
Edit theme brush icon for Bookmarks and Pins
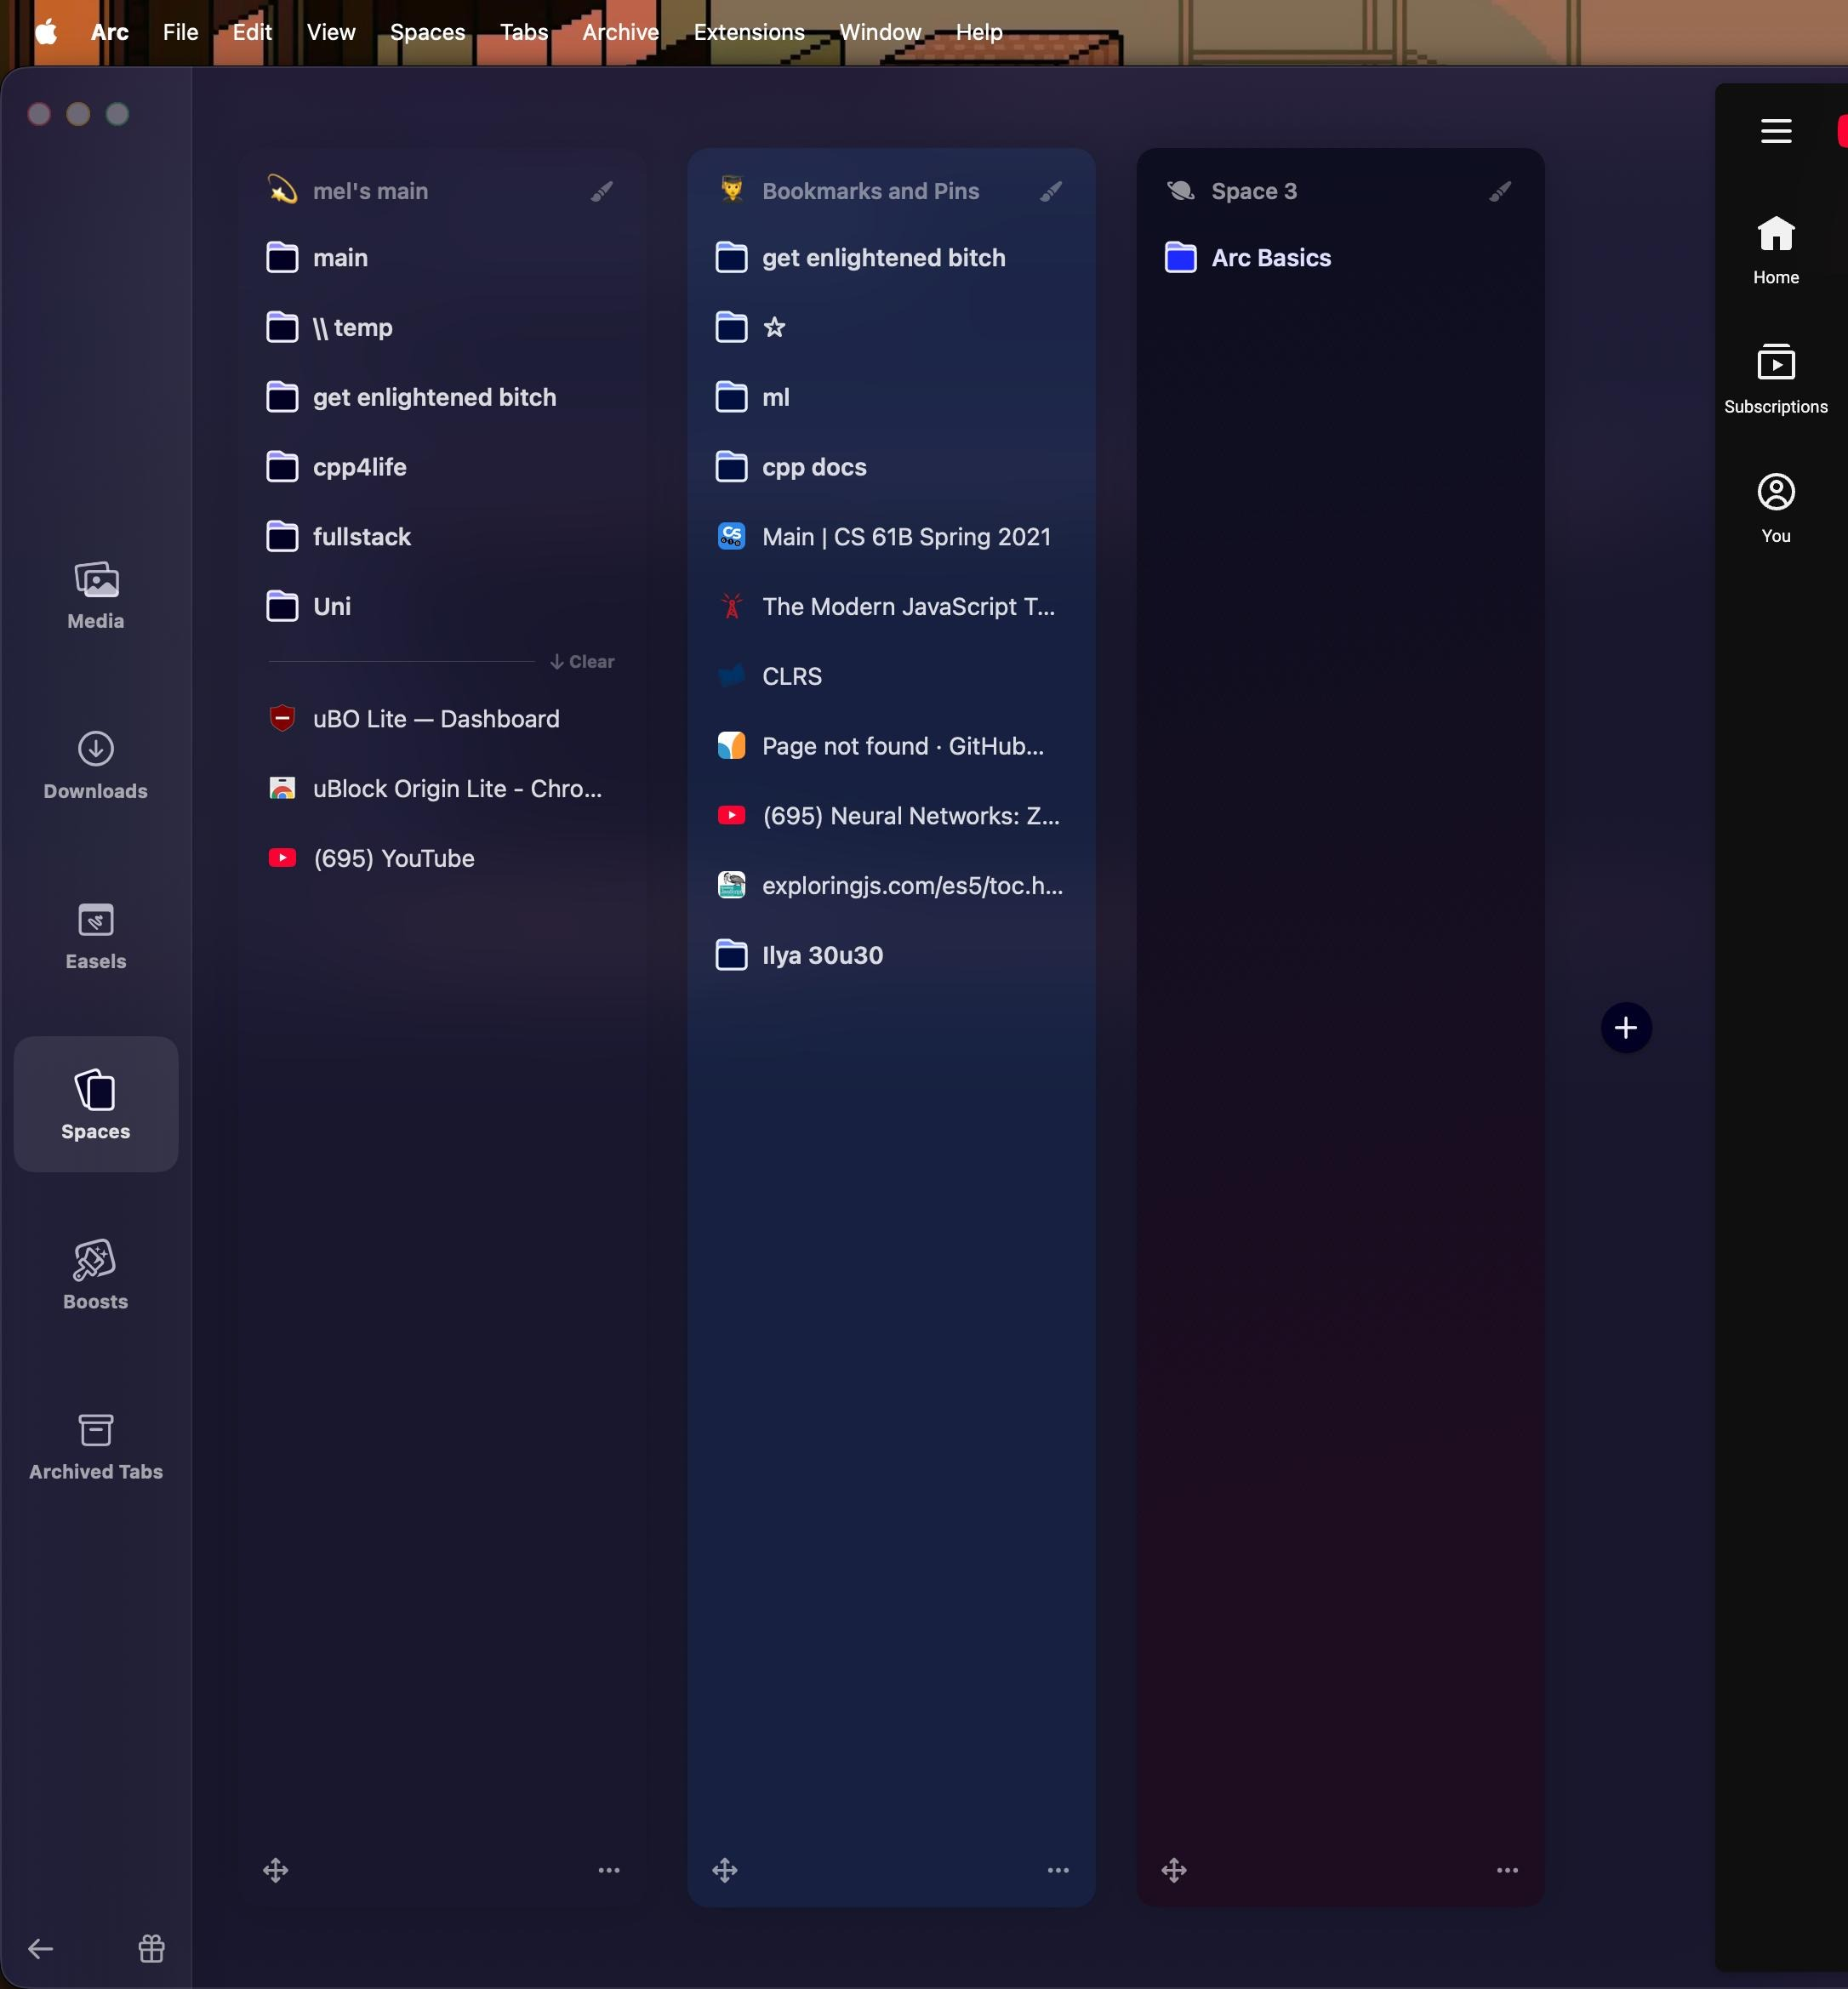(1051, 191)
